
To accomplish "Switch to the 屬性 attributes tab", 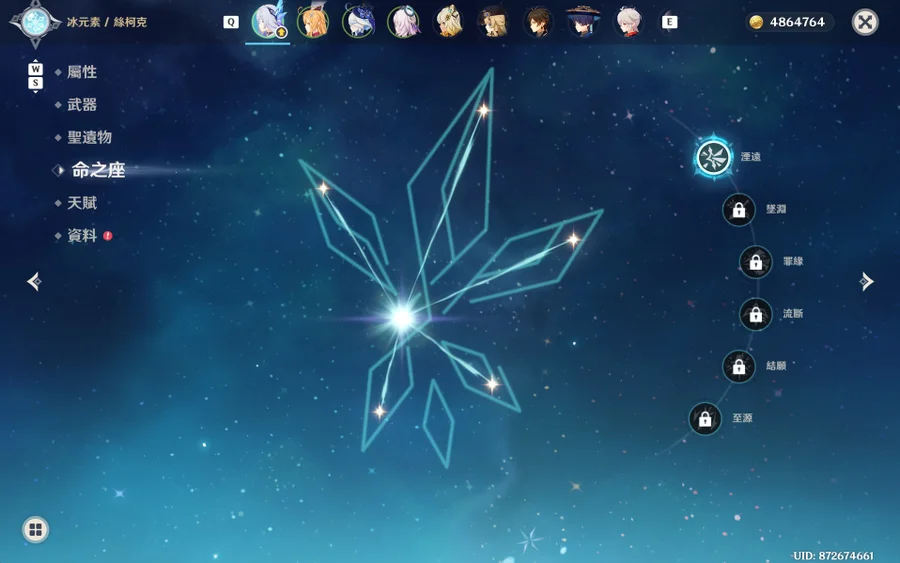I will tap(82, 72).
